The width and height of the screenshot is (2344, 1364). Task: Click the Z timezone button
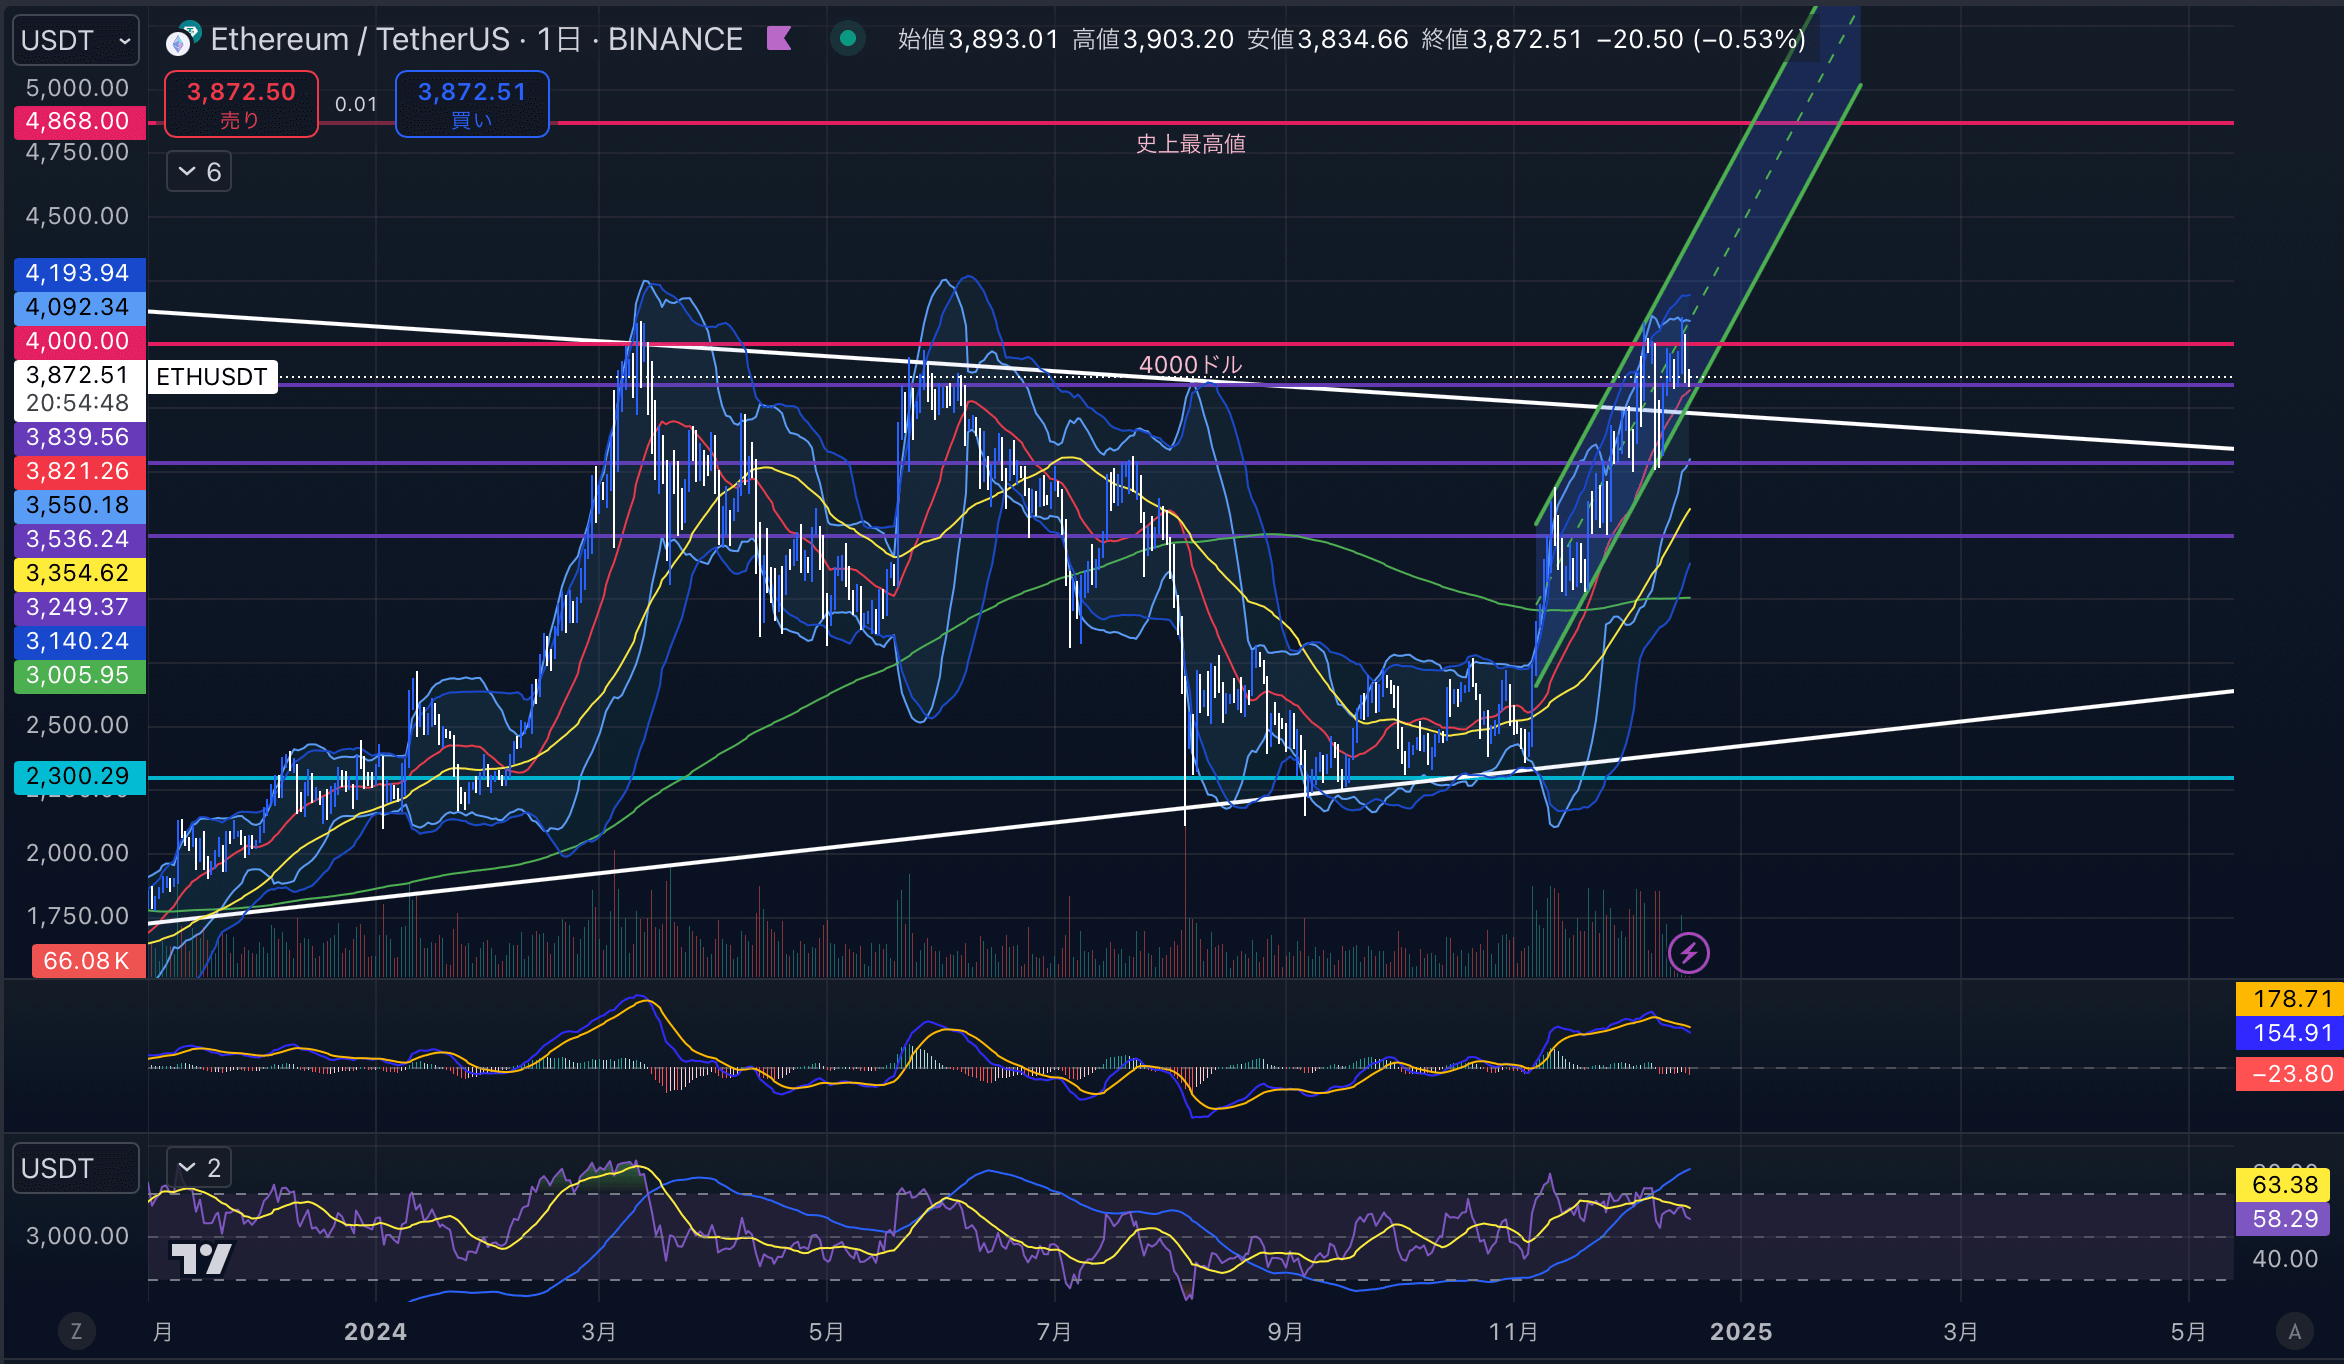(76, 1331)
